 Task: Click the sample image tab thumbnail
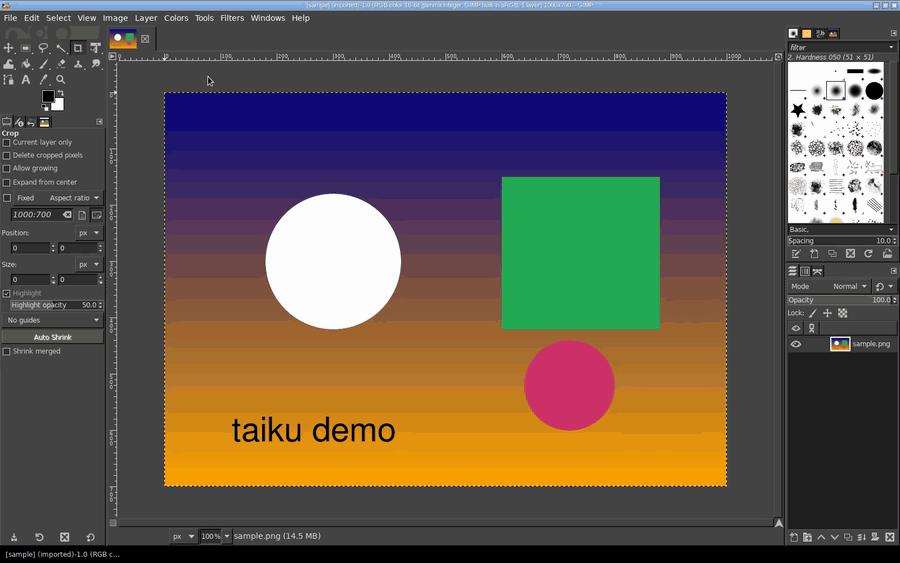coord(123,39)
